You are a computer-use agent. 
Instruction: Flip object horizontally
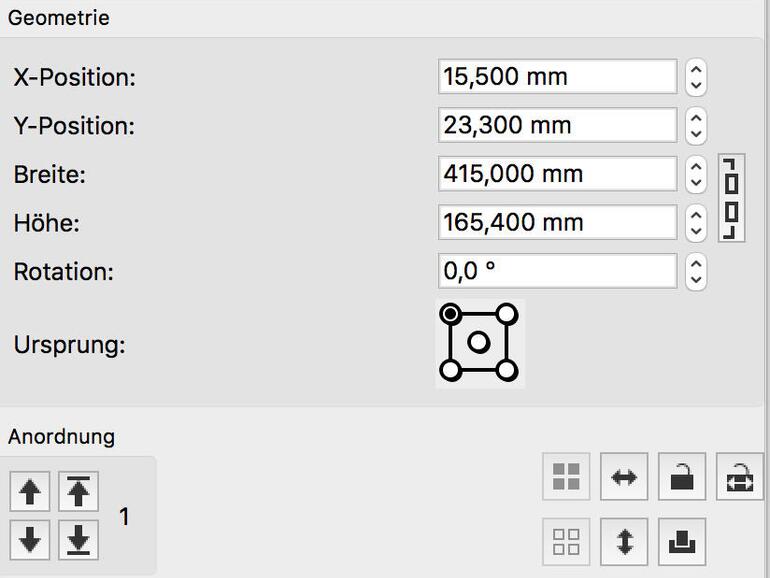[x=624, y=477]
